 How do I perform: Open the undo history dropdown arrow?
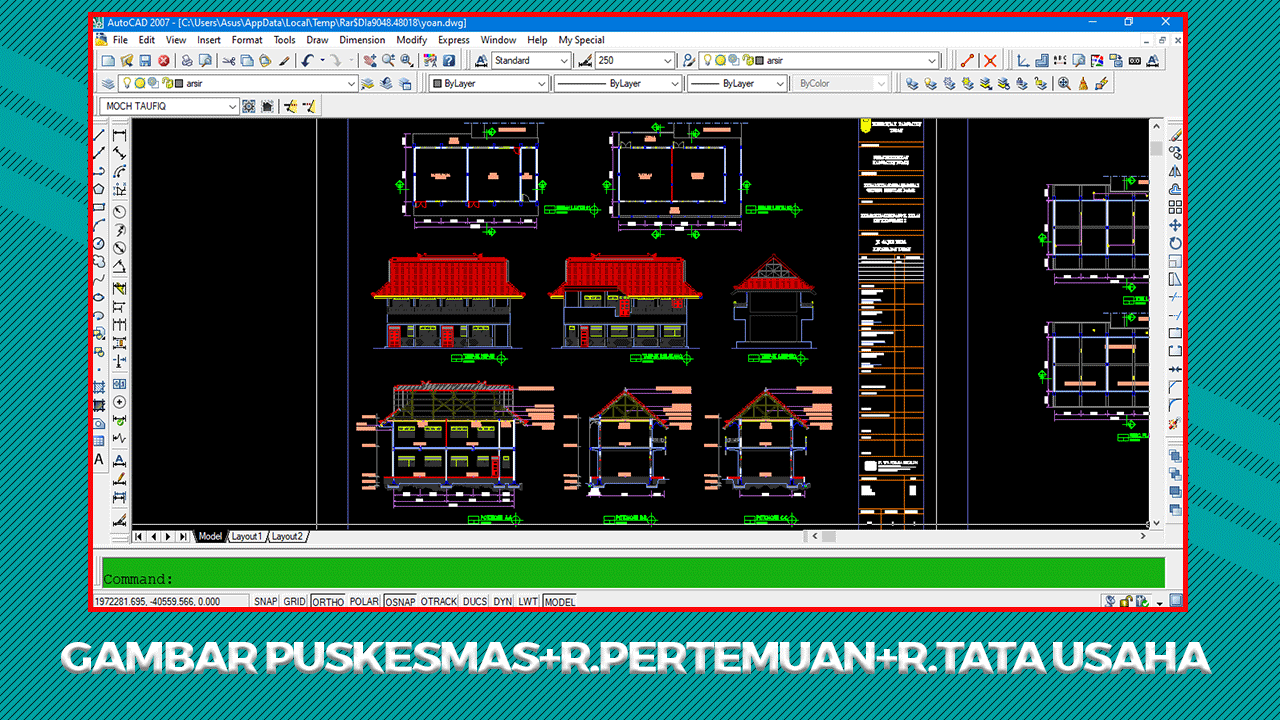[x=322, y=61]
